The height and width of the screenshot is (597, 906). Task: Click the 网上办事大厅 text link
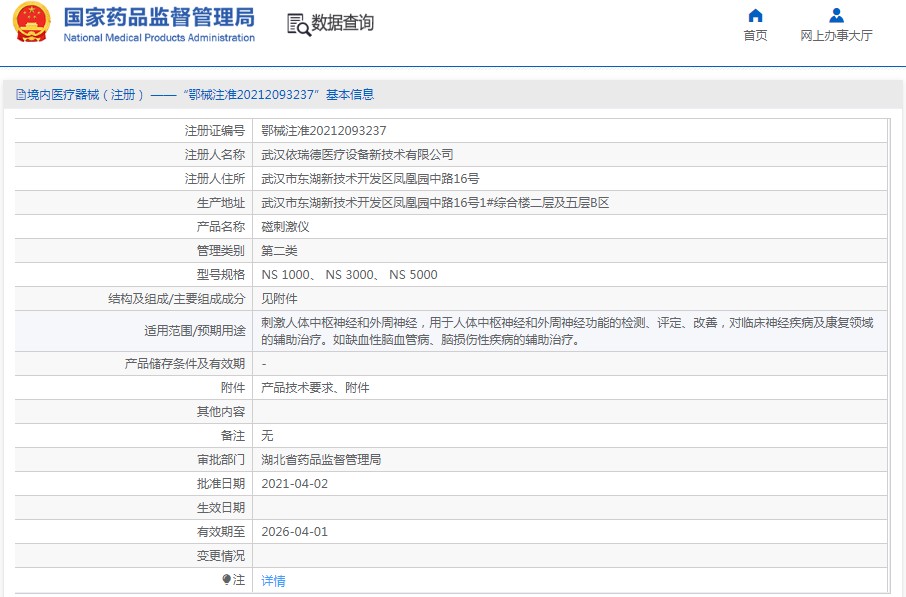[x=836, y=36]
